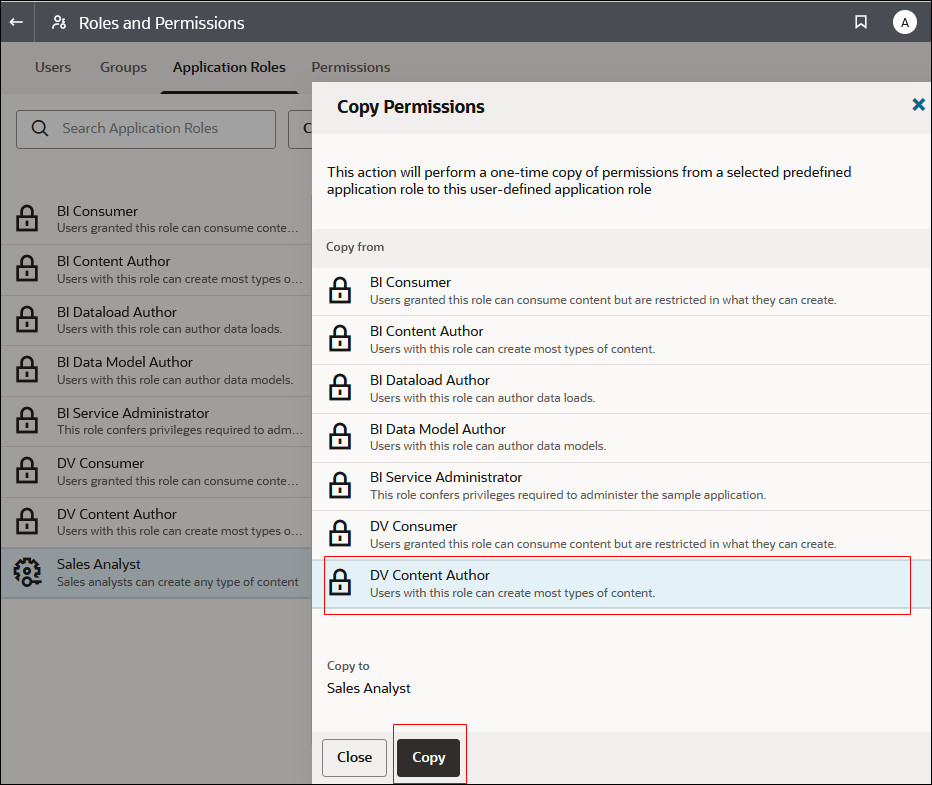Click 'Sales analysts can create any type of content' description
The image size is (932, 785).
coord(178,582)
